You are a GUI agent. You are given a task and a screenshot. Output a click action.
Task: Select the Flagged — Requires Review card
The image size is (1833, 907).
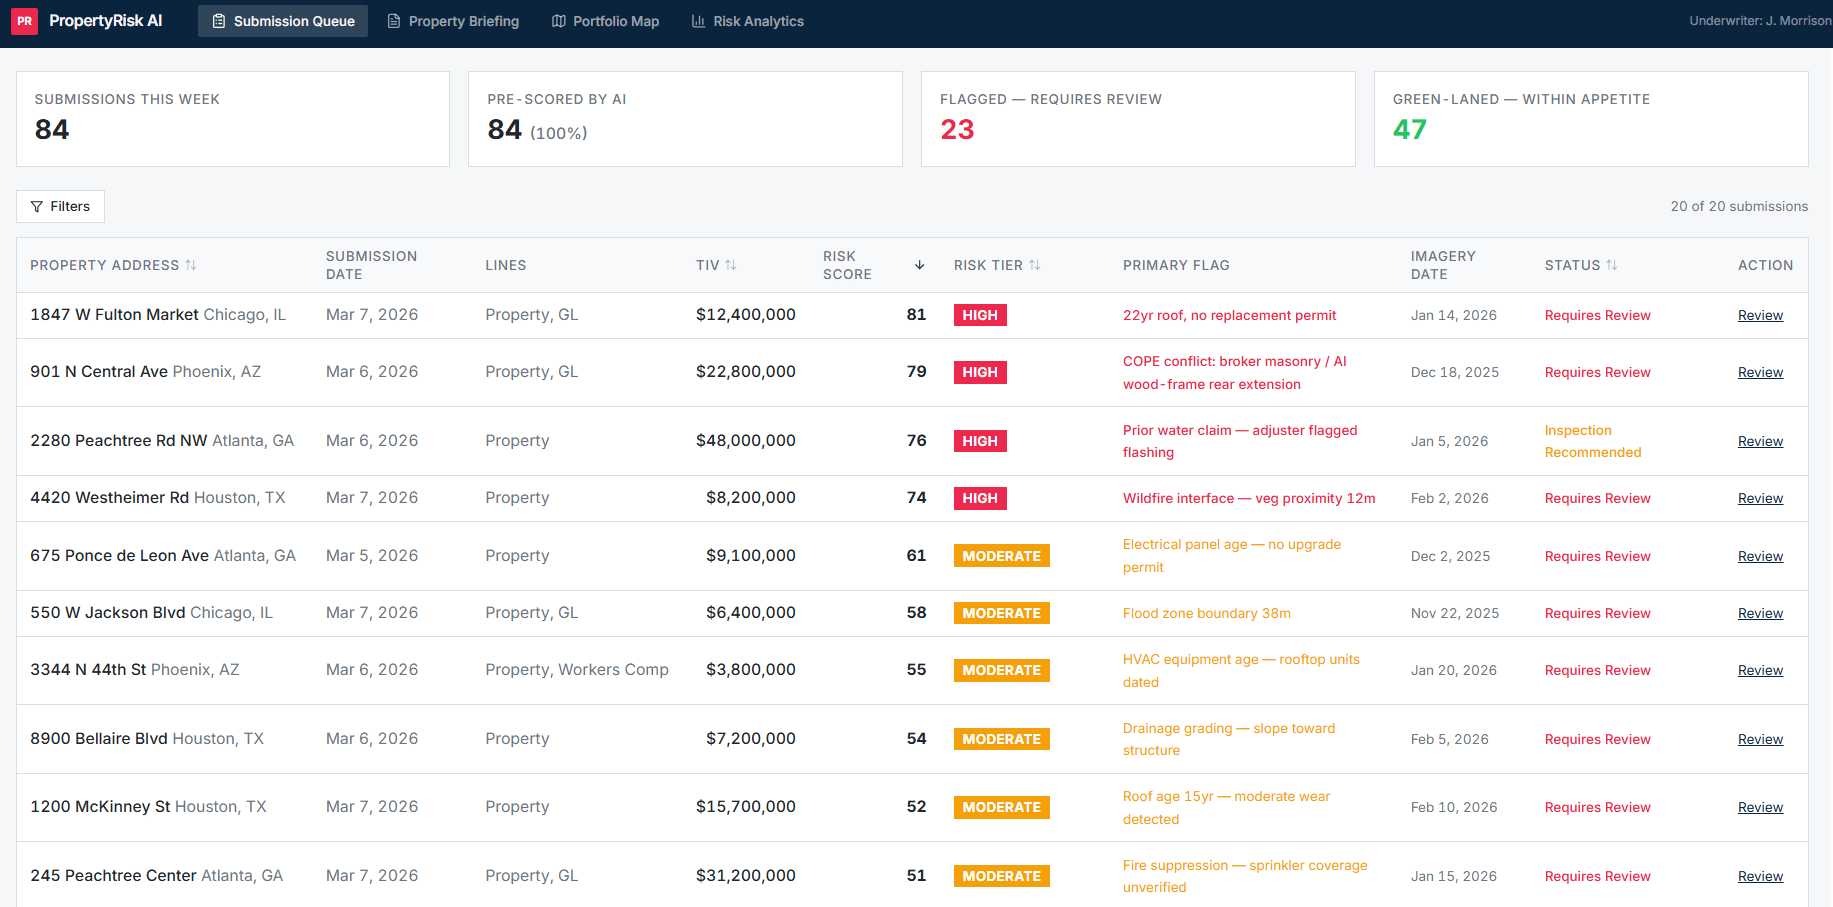(x=1138, y=119)
